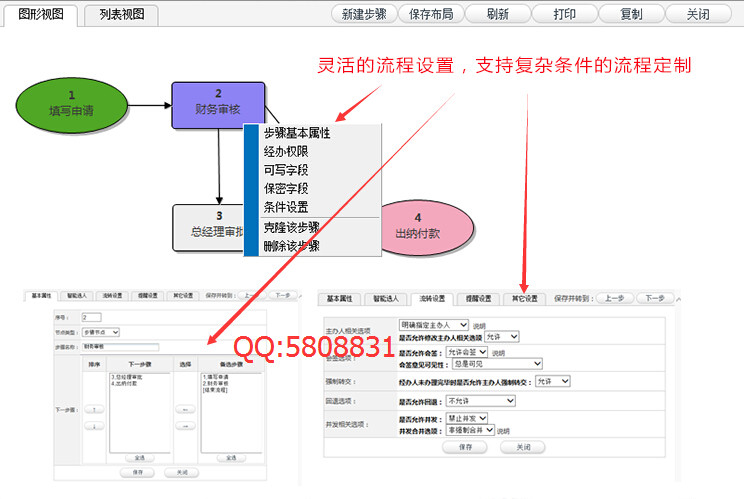Select the pink node 4 出纳付款
Viewport: 744px width, 499px height.
point(426,228)
